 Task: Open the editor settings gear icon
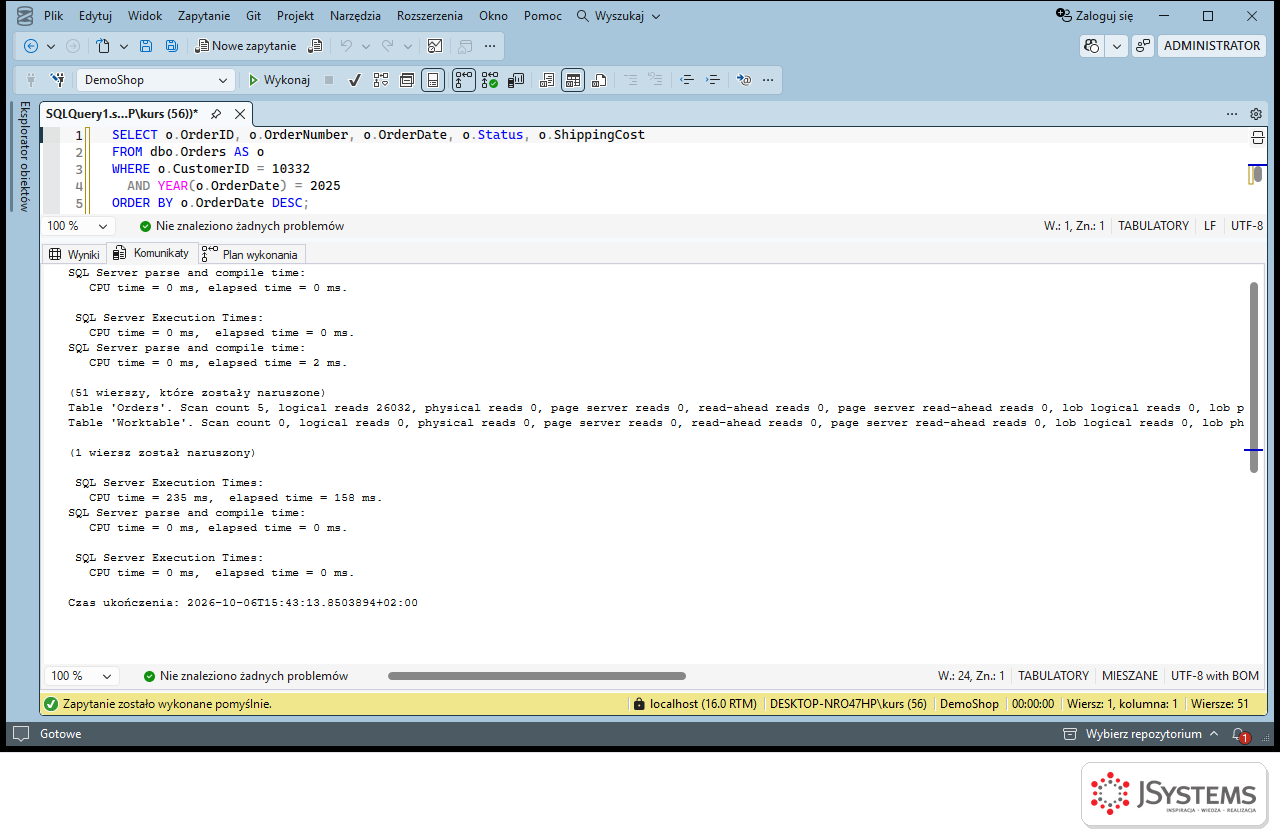[1256, 114]
